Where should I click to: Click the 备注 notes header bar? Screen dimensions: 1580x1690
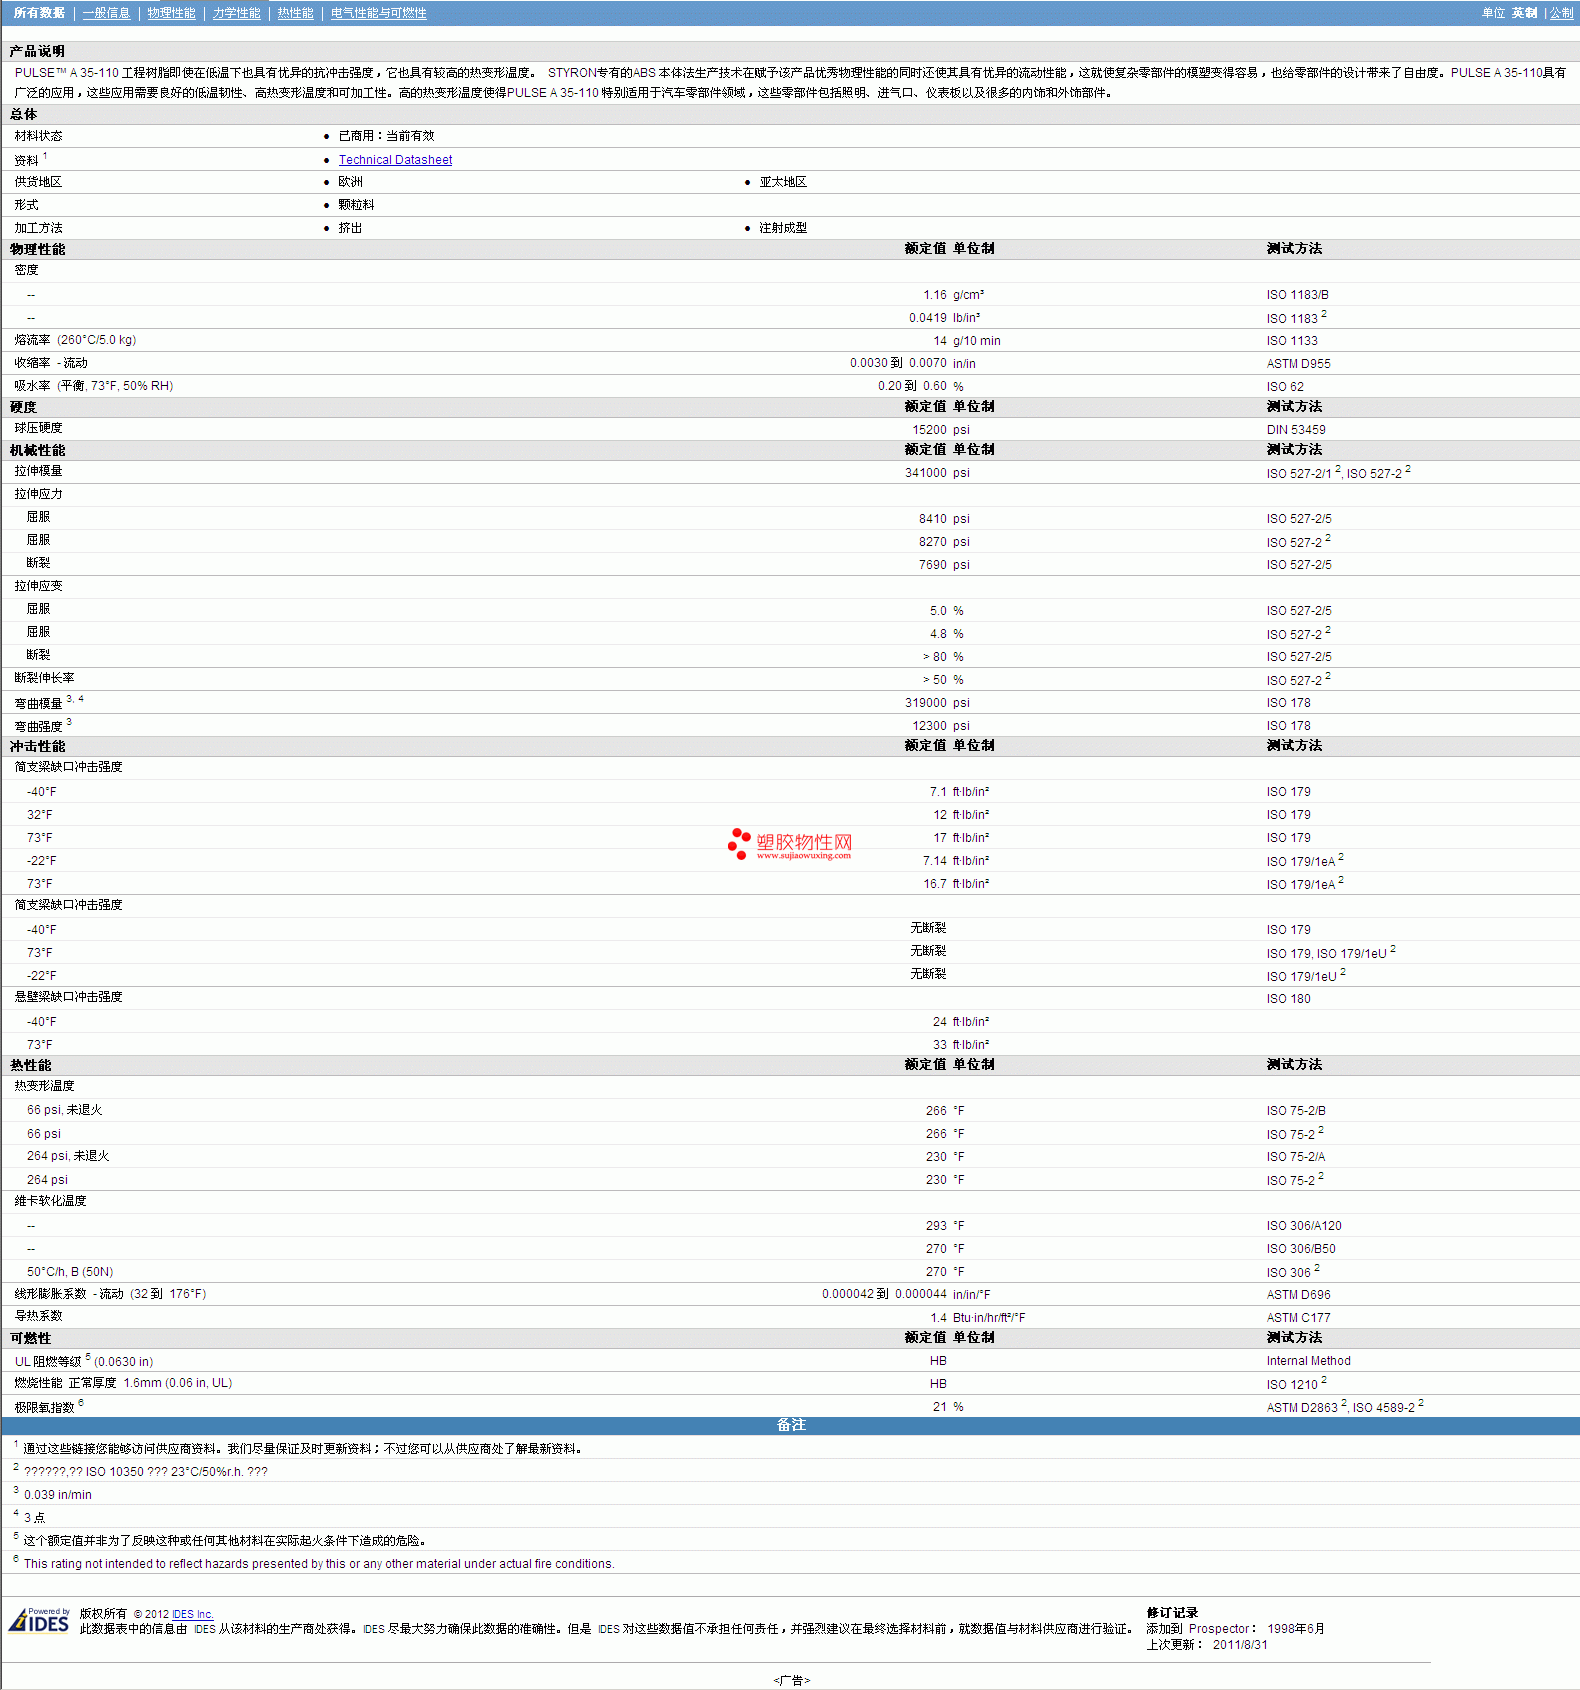click(790, 1425)
